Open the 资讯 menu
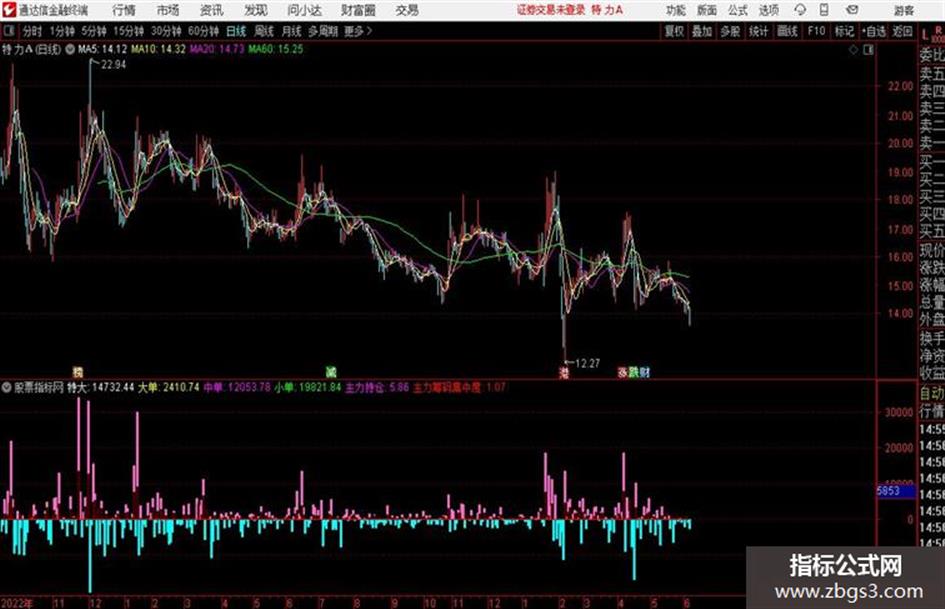The image size is (945, 609). (x=212, y=10)
